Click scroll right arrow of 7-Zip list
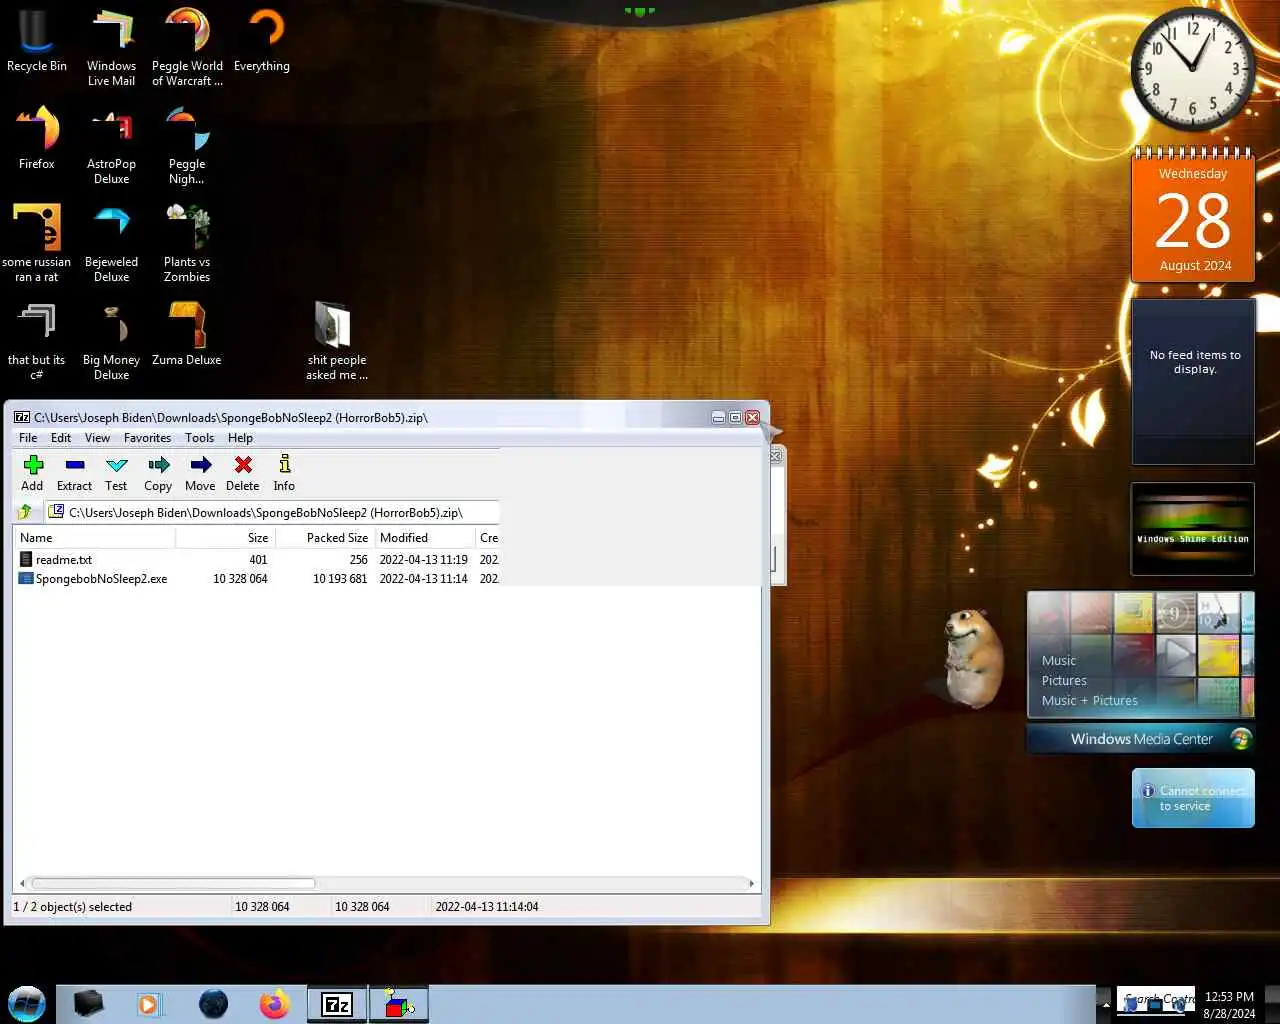Image resolution: width=1280 pixels, height=1024 pixels. coord(752,884)
